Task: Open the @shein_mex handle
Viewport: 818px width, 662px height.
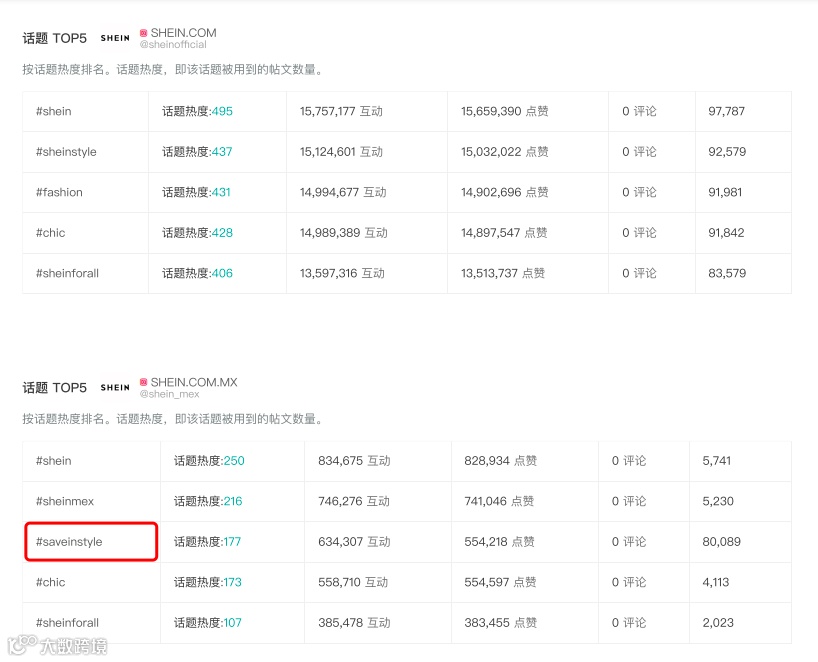Action: click(x=170, y=394)
